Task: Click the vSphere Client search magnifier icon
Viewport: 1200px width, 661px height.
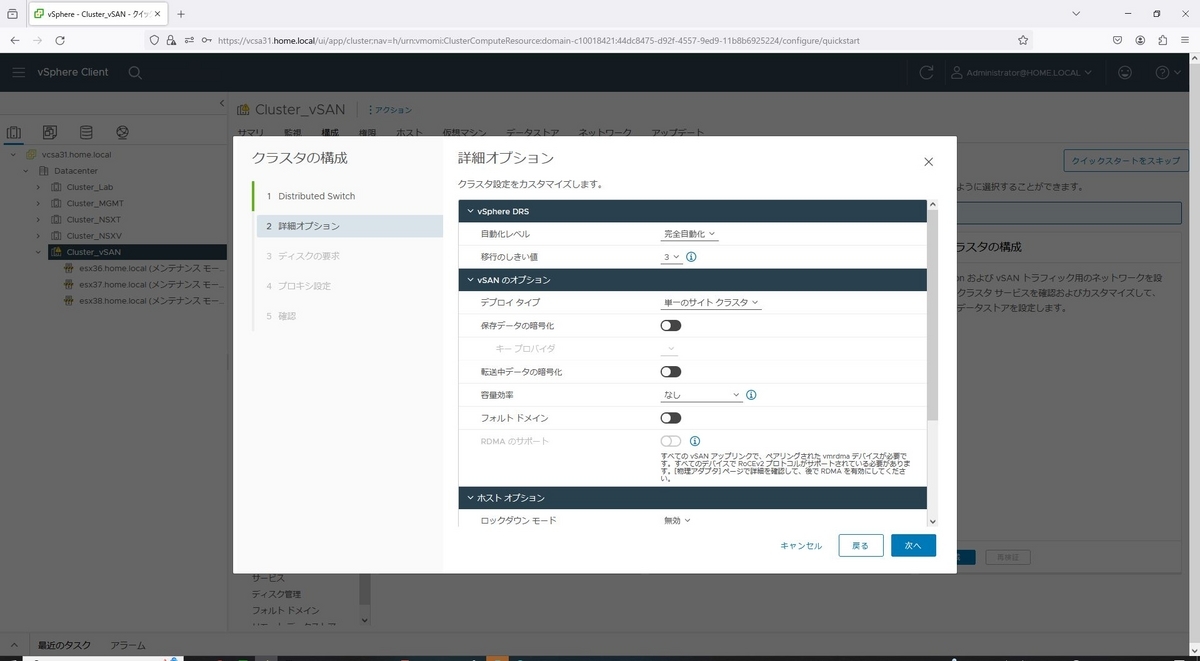Action: click(135, 72)
